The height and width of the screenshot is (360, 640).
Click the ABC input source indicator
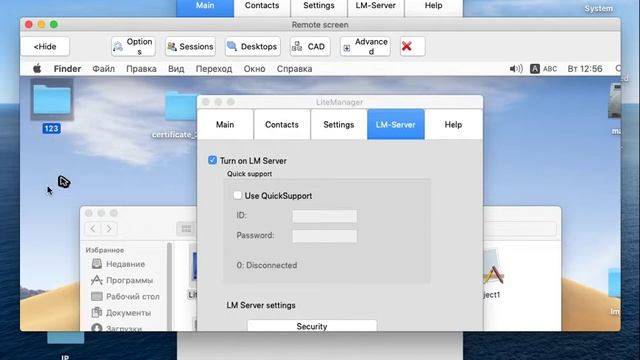[x=543, y=69]
